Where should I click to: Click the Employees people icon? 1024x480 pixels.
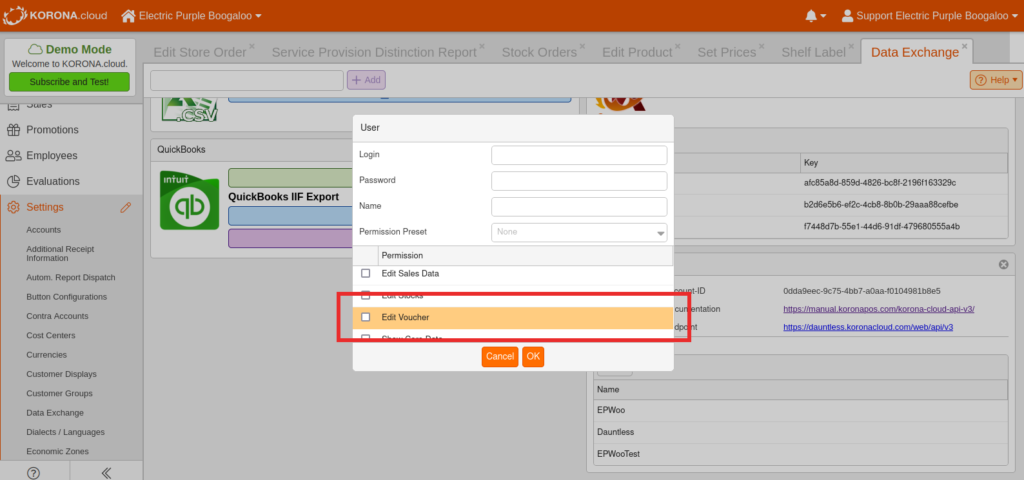point(13,155)
